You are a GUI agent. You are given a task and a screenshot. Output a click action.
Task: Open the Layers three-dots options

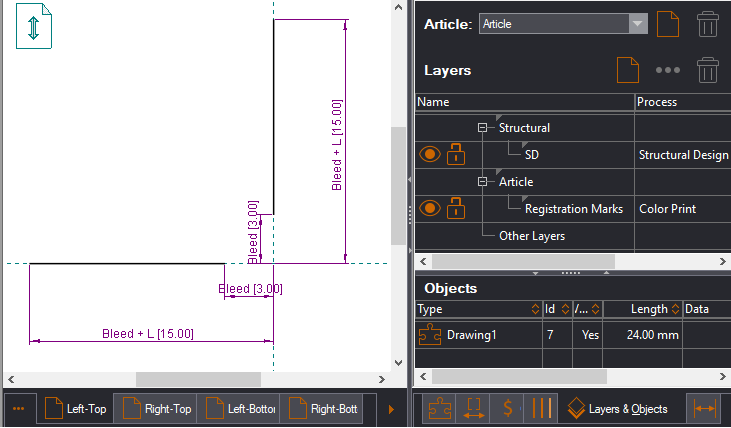[668, 71]
